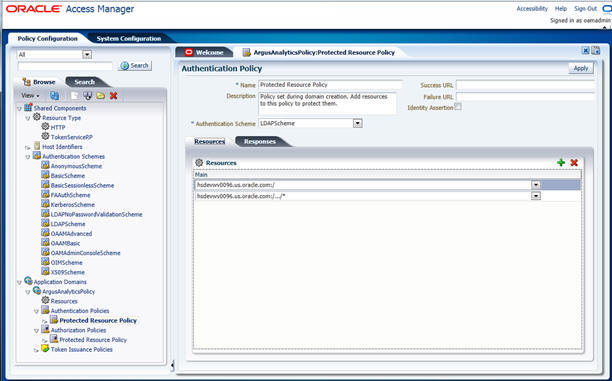Click the icon next to OAAMAdvanced
Screen dimensions: 612x381
(45, 233)
